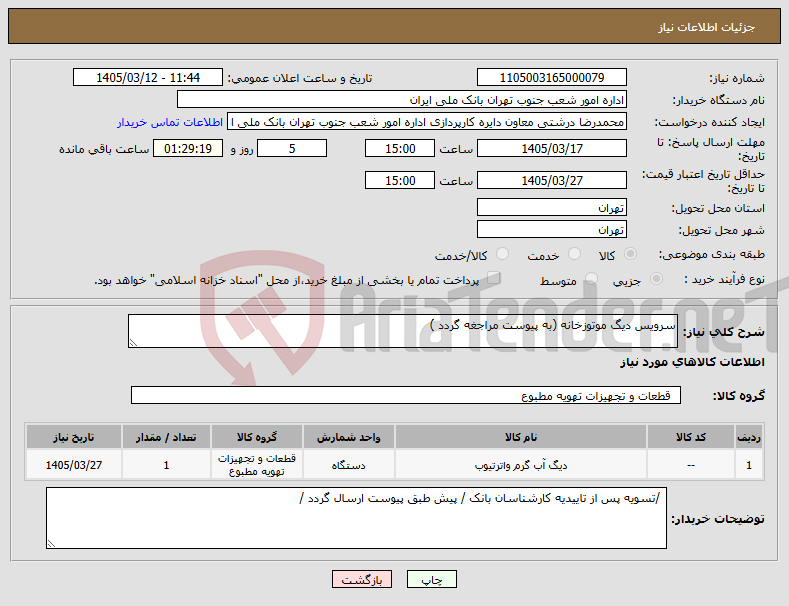Click the response deadline time 15:00 field
789x606 pixels.
click(400, 148)
